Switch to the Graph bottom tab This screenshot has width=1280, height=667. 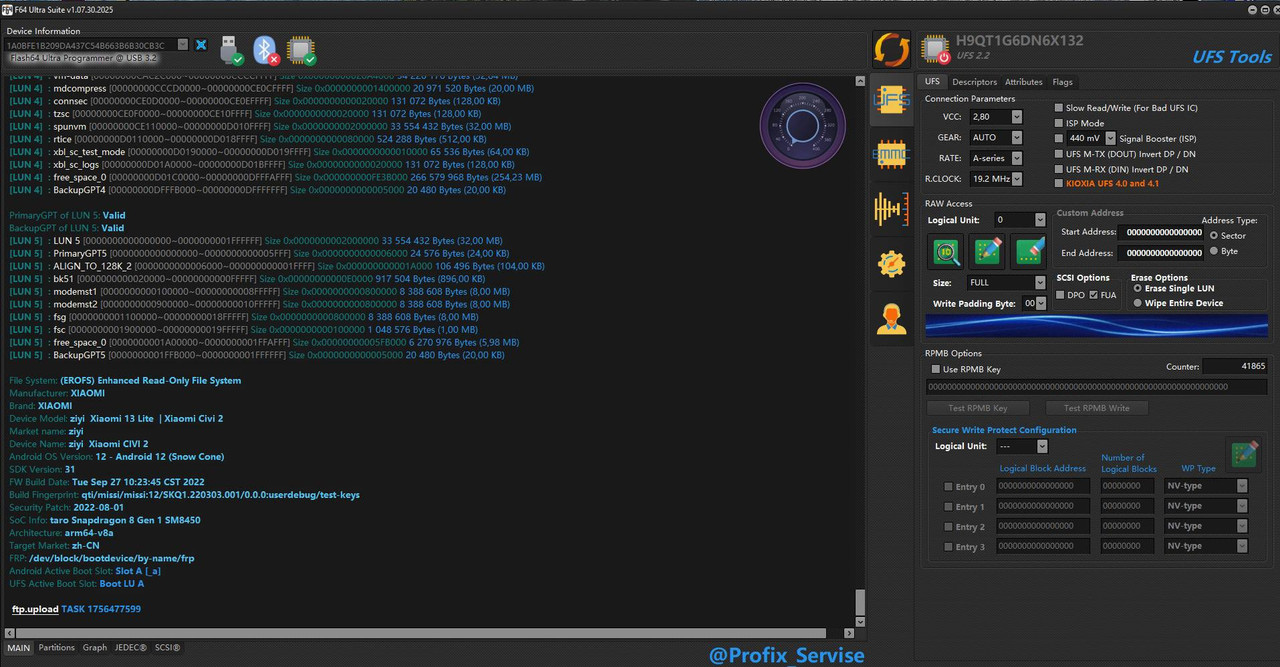coord(95,648)
